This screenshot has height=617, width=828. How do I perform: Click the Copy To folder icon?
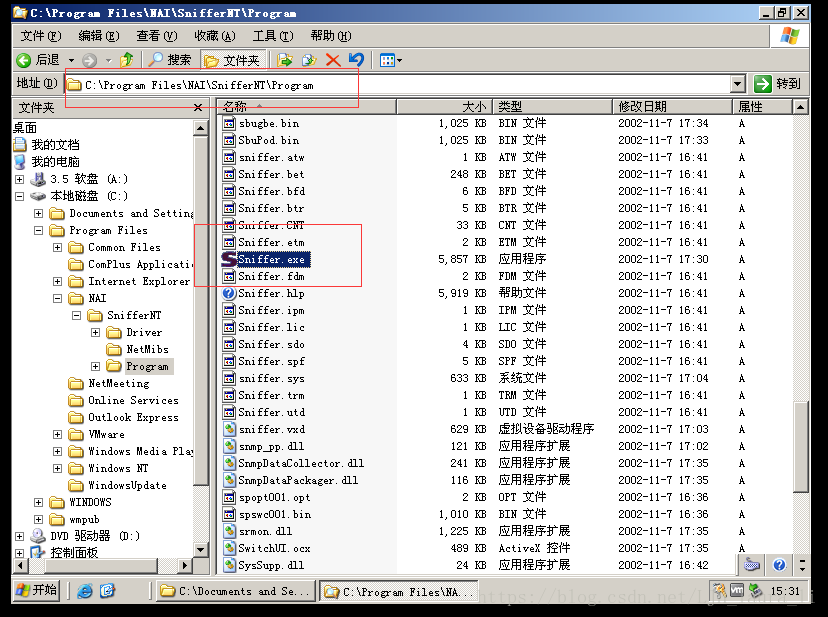(309, 60)
